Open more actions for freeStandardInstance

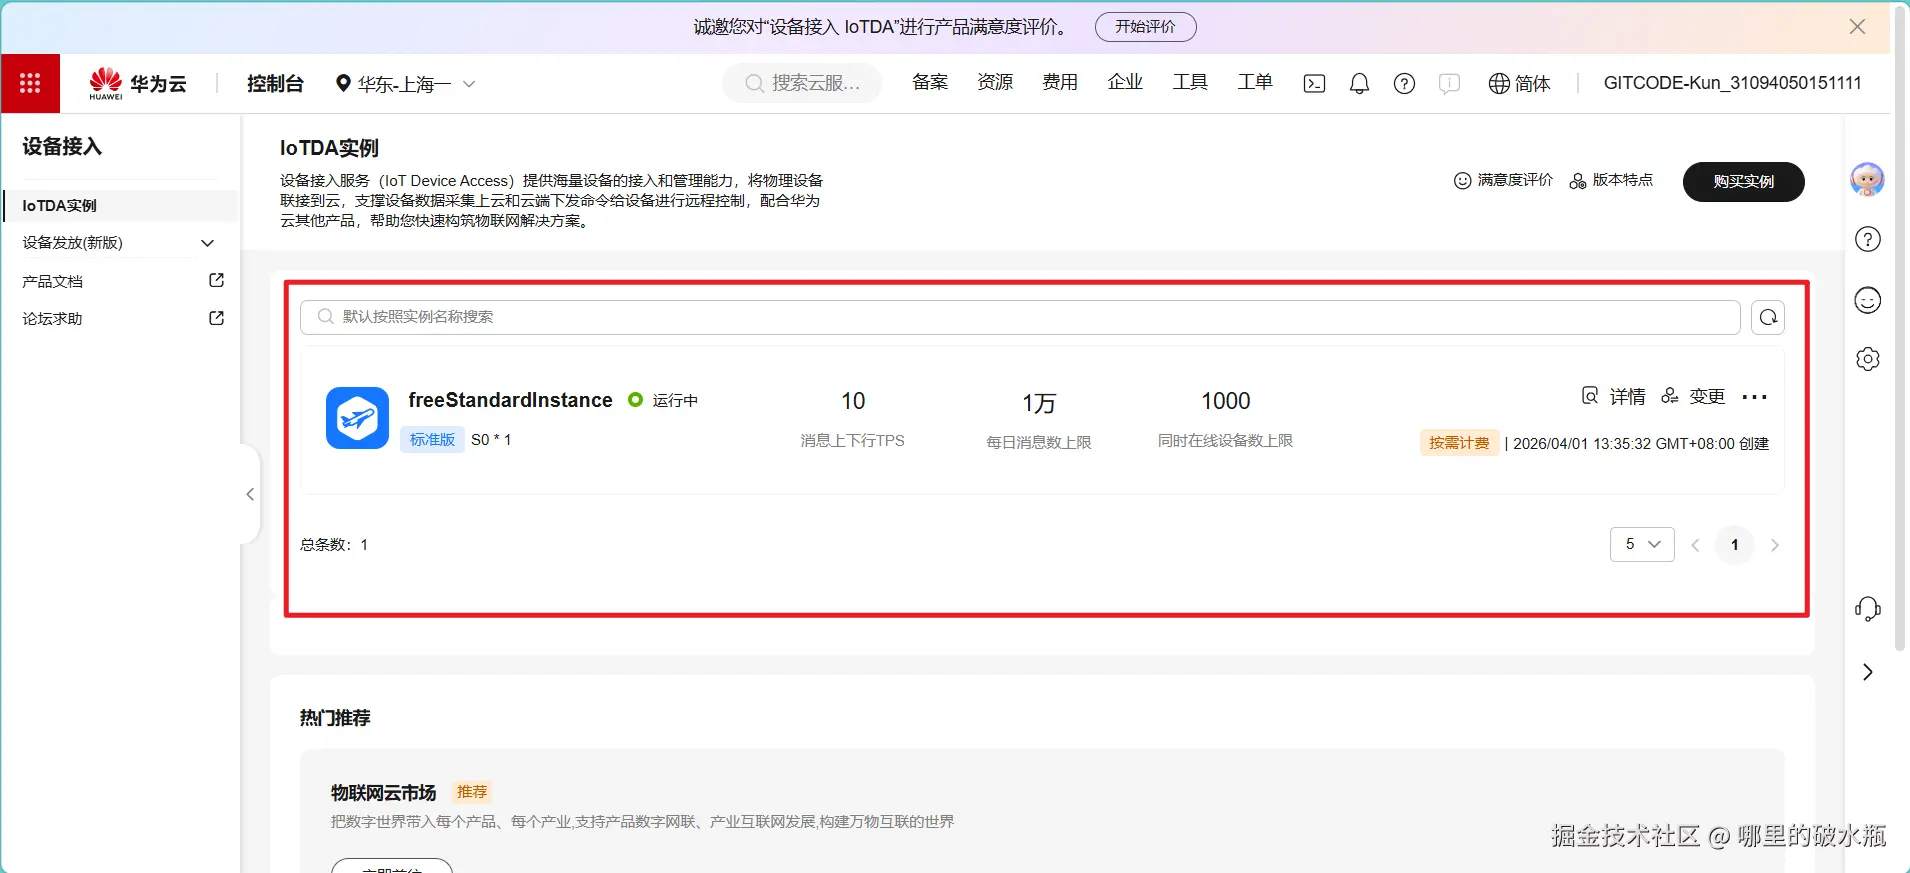1754,397
